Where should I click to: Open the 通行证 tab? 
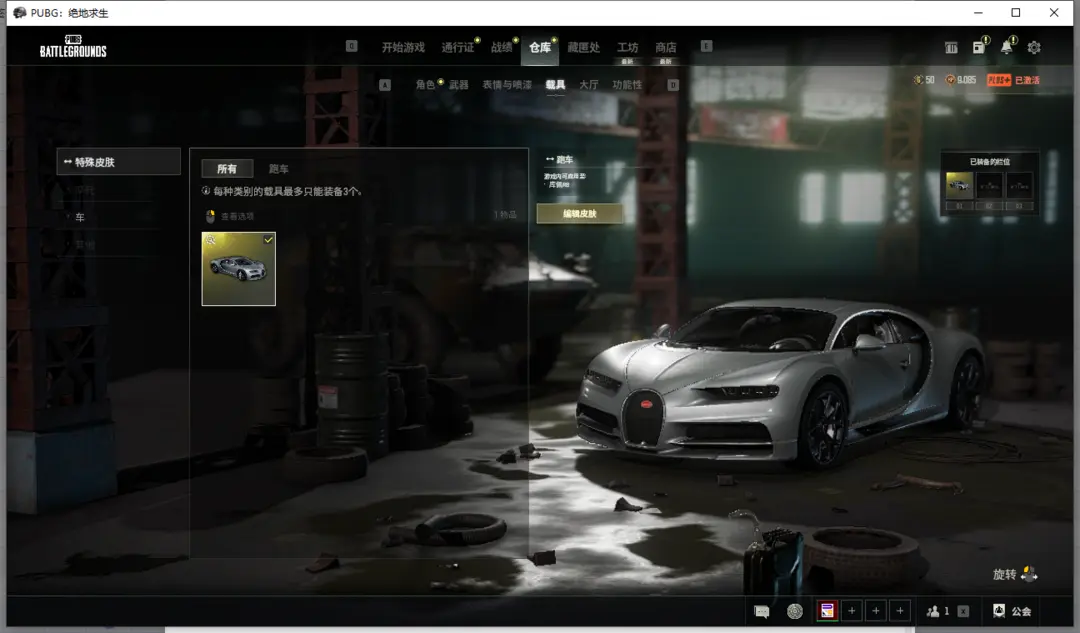[x=457, y=47]
